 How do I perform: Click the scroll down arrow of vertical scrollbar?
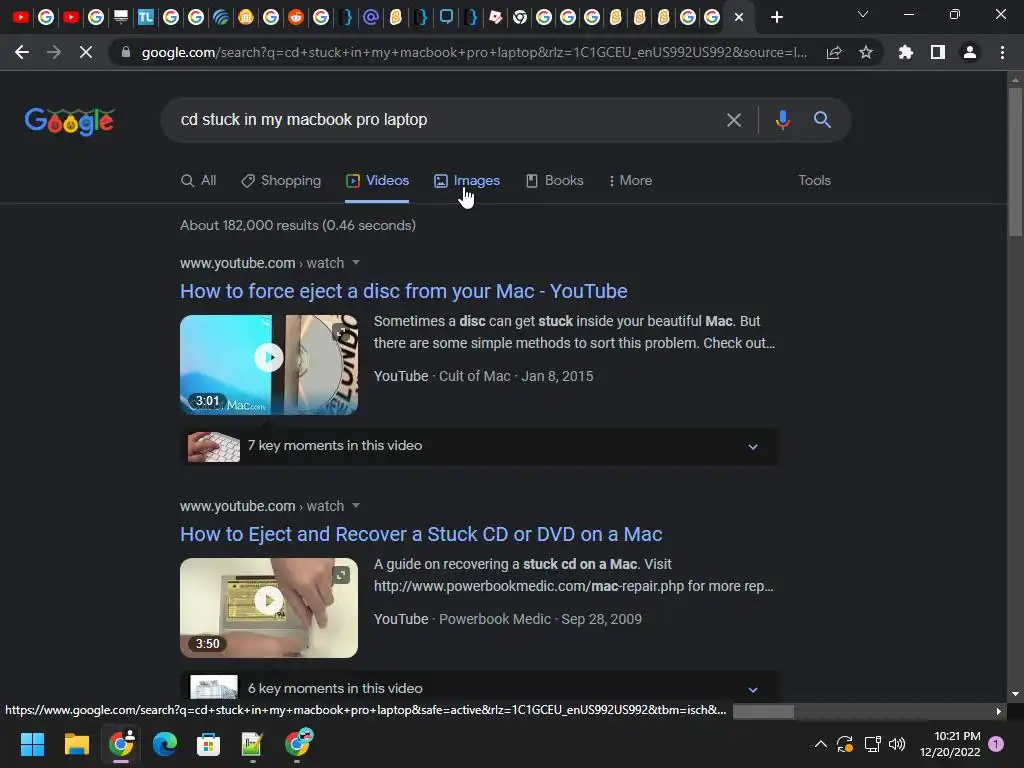click(1015, 694)
